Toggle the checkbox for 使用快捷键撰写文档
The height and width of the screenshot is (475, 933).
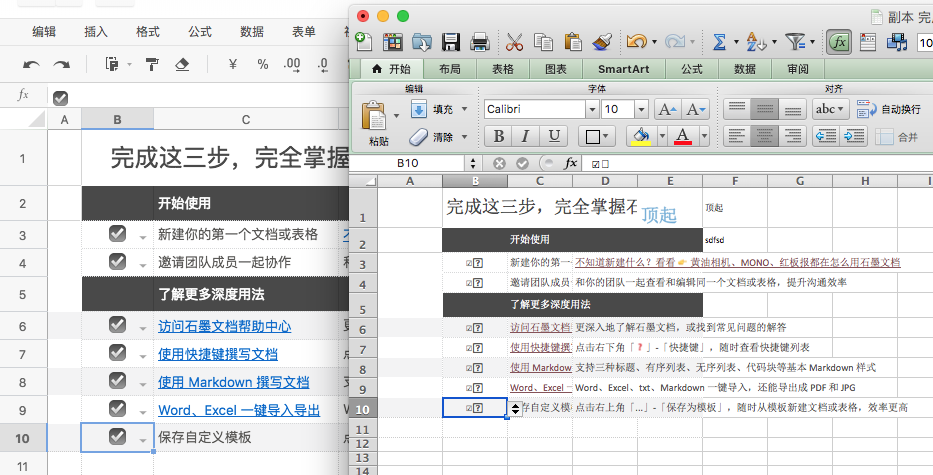[117, 353]
